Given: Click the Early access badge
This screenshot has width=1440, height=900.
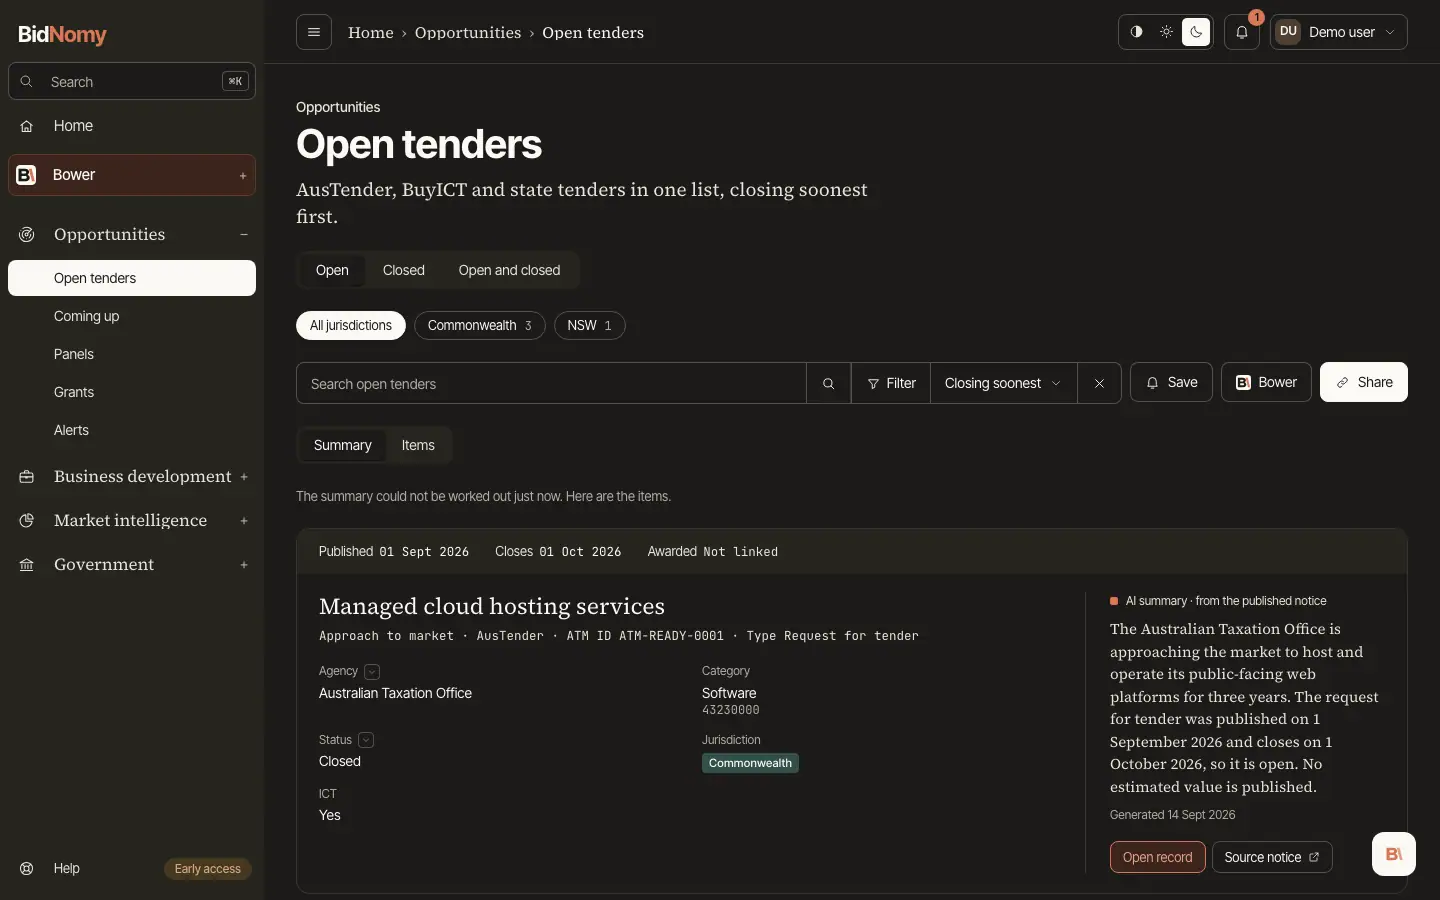Looking at the screenshot, I should click(x=207, y=869).
